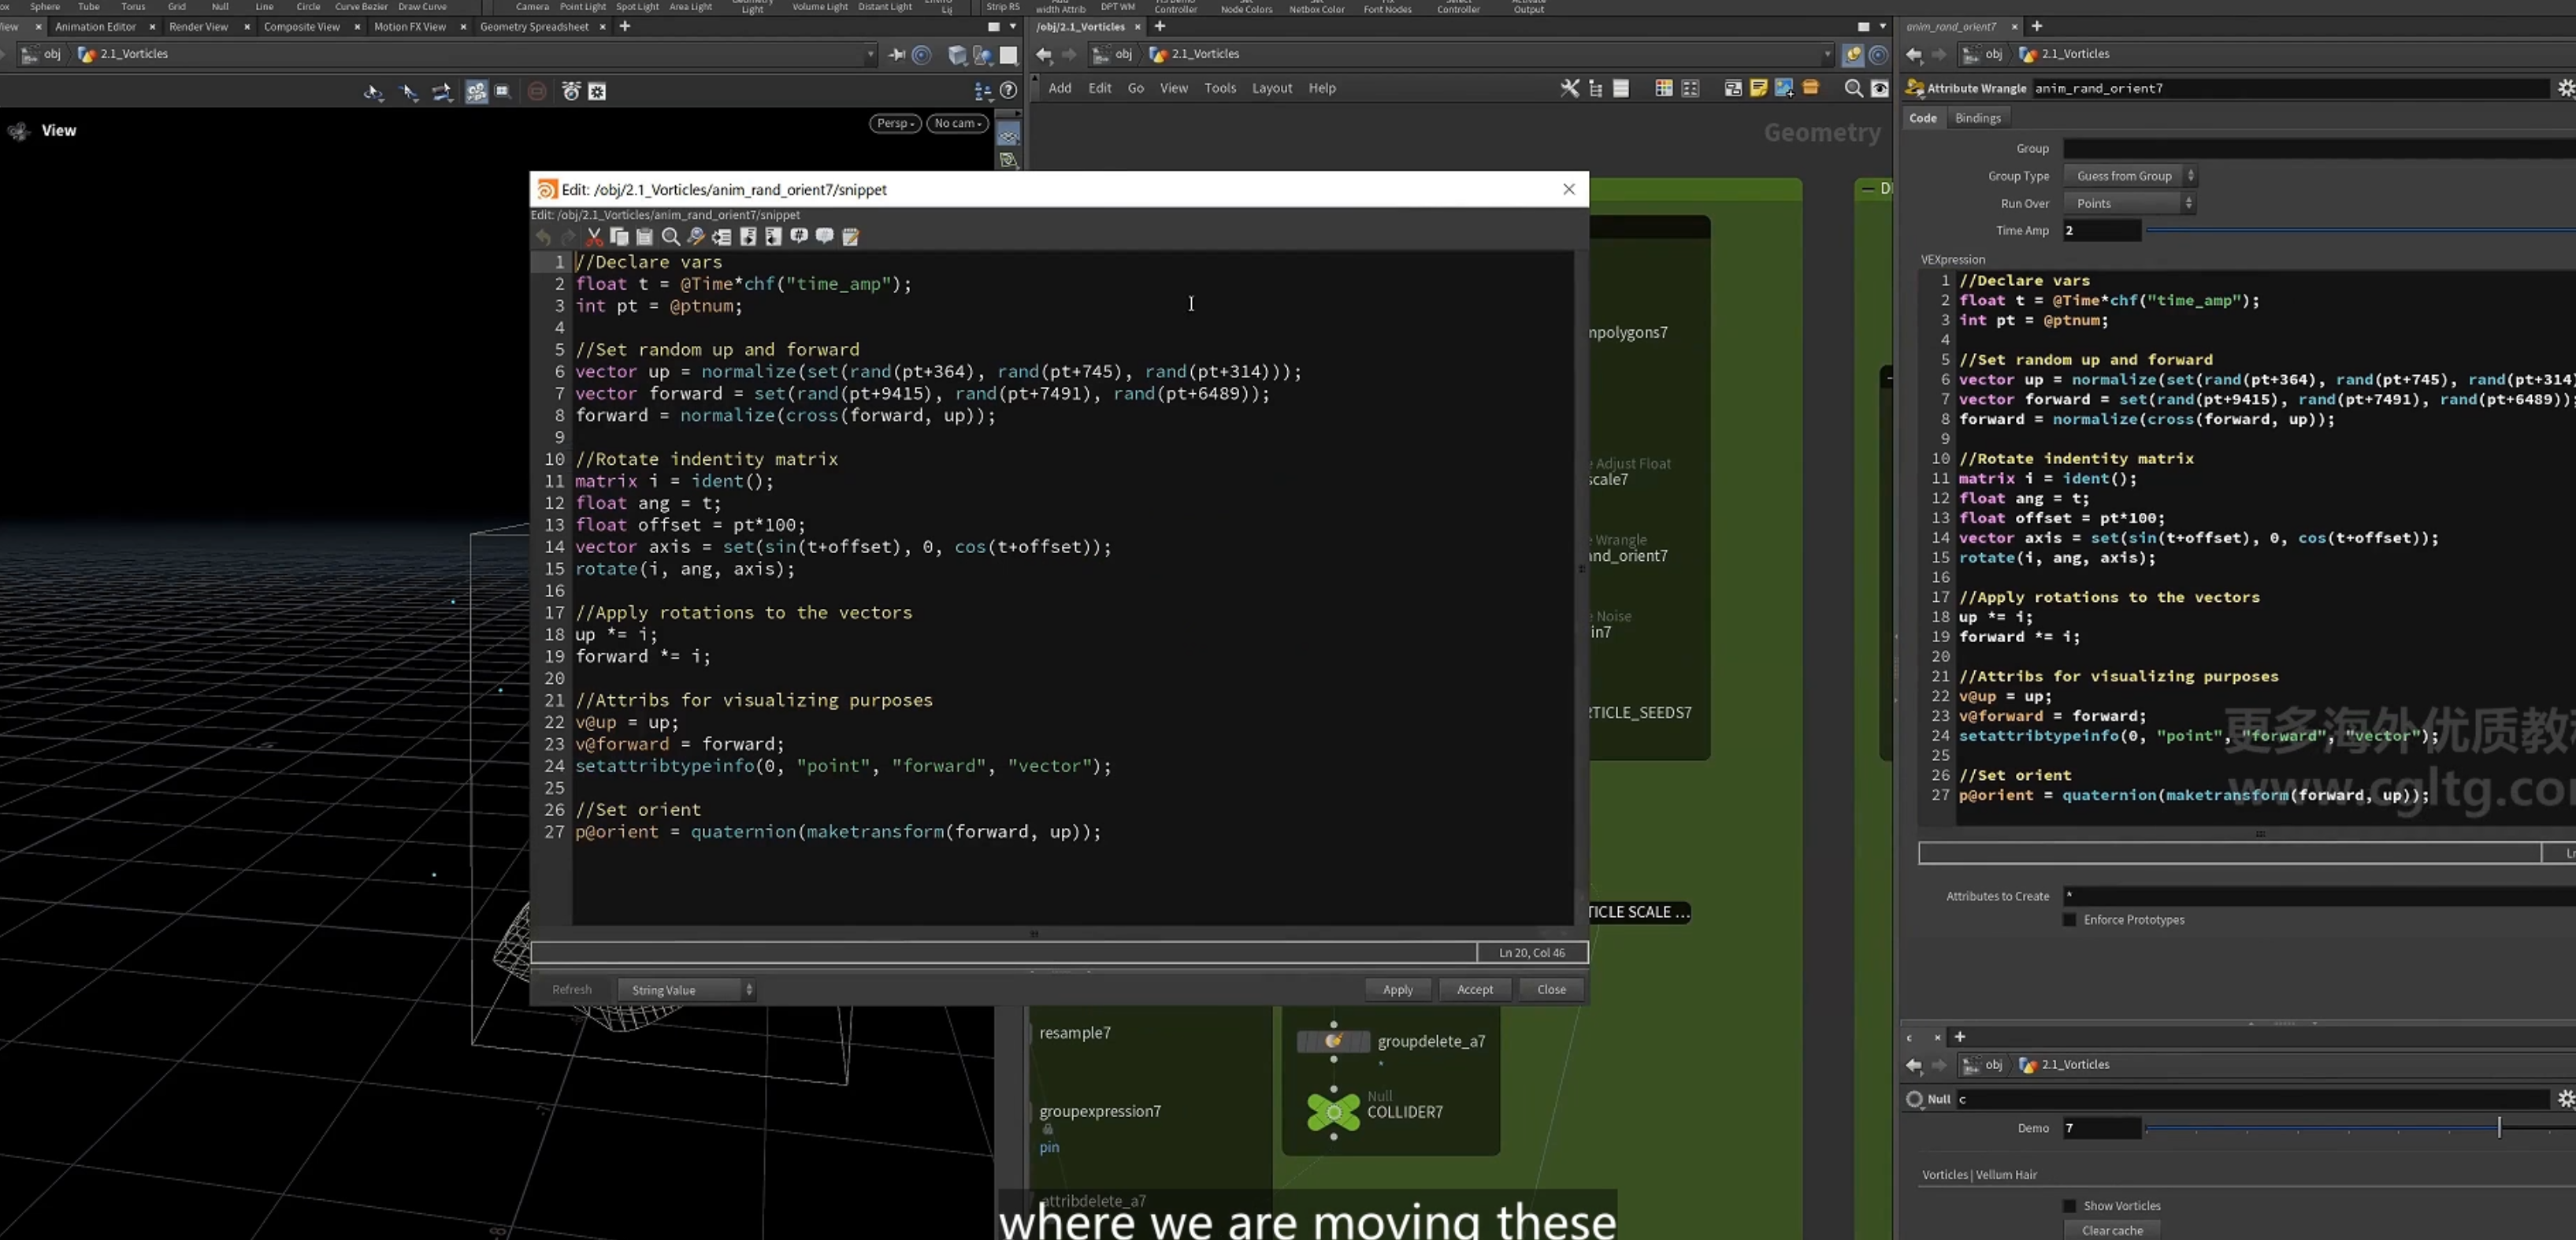Open the Layout menu in network editor
Viewport: 2576px width, 1240px height.
click(1272, 88)
